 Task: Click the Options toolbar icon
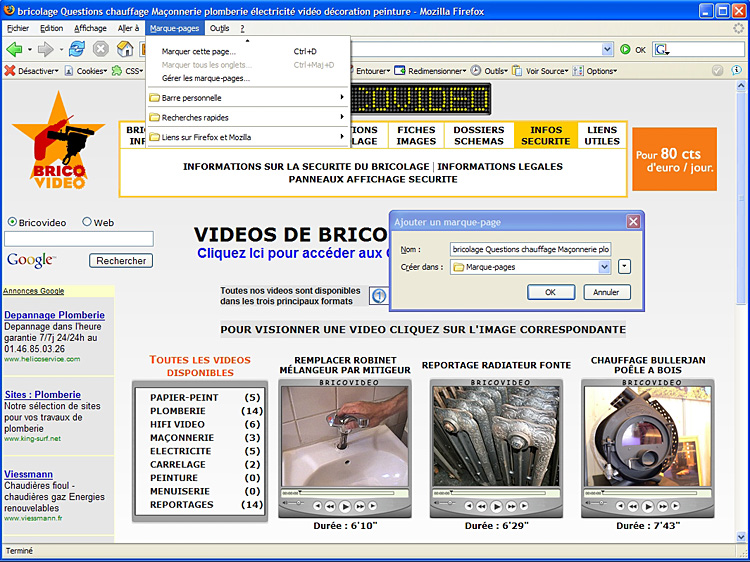578,71
